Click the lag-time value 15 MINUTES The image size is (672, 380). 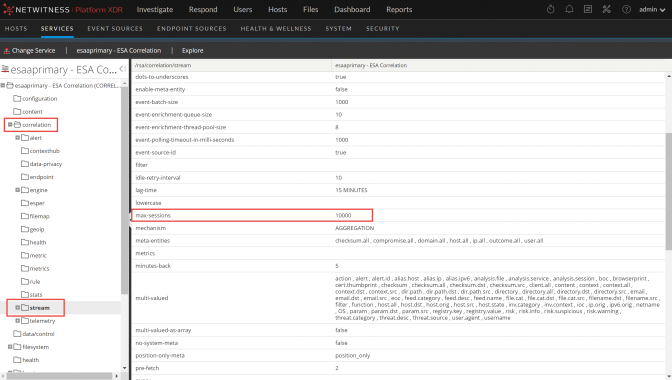click(x=351, y=190)
